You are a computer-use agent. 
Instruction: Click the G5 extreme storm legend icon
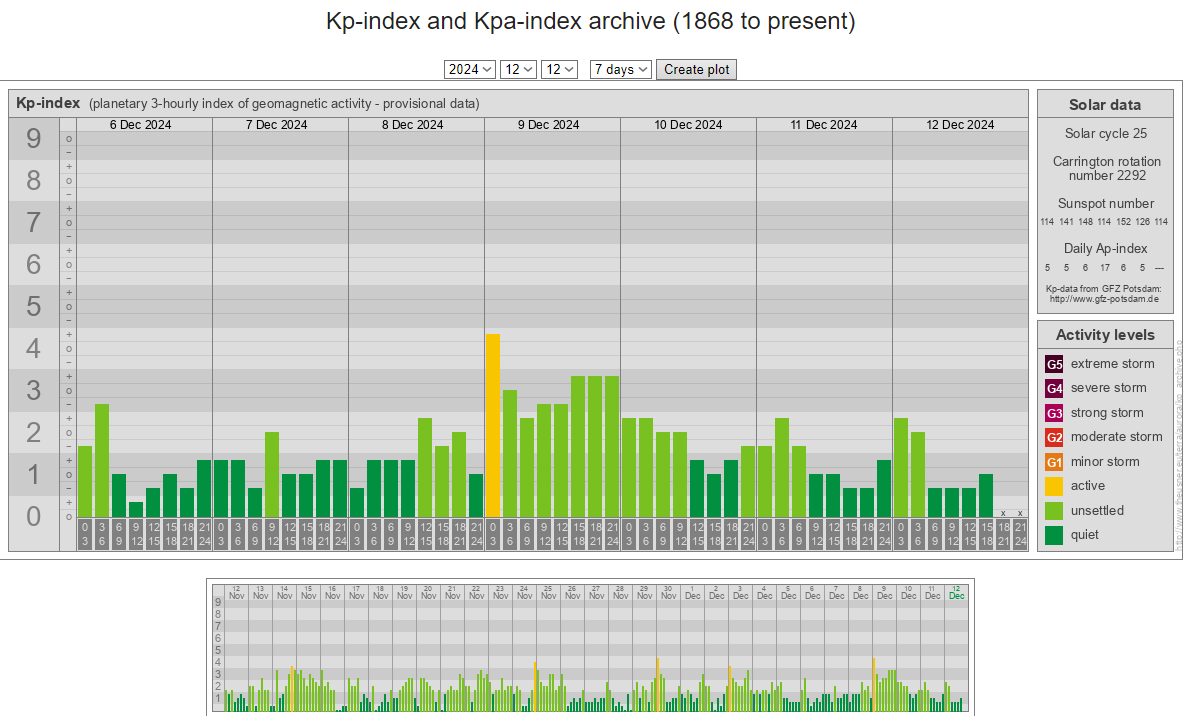click(x=1054, y=364)
